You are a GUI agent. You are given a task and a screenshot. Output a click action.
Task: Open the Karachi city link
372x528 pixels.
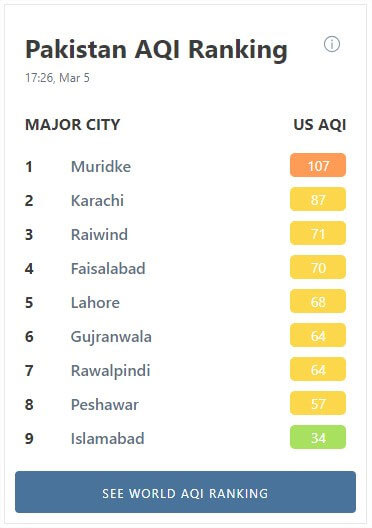(x=97, y=200)
